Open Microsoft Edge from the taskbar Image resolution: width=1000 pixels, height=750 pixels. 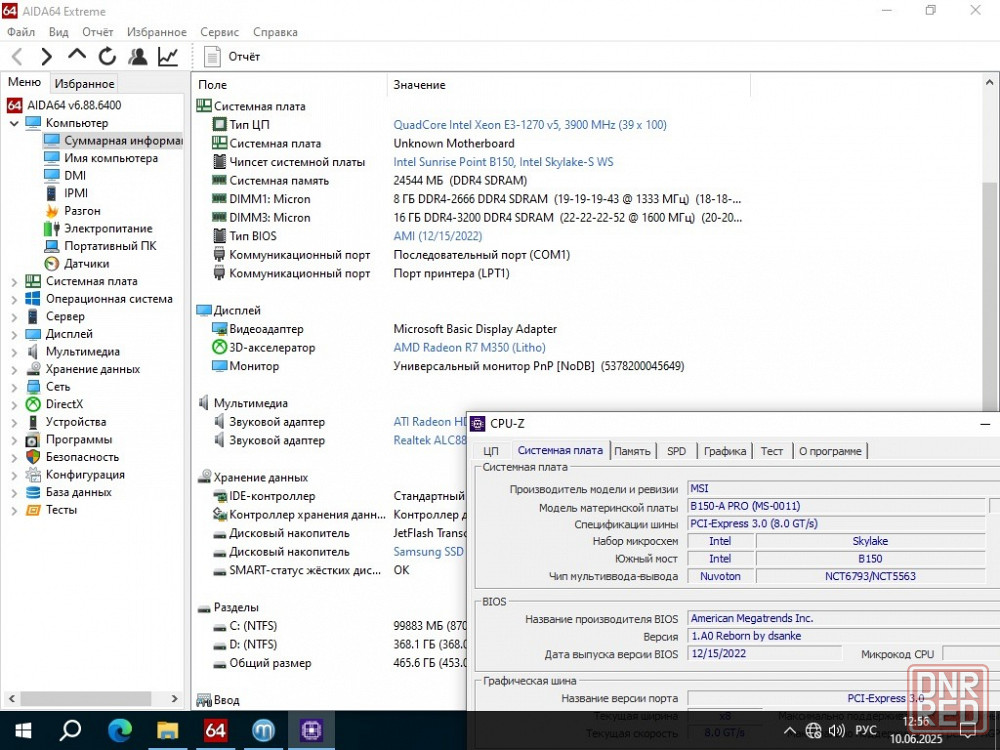click(x=119, y=730)
